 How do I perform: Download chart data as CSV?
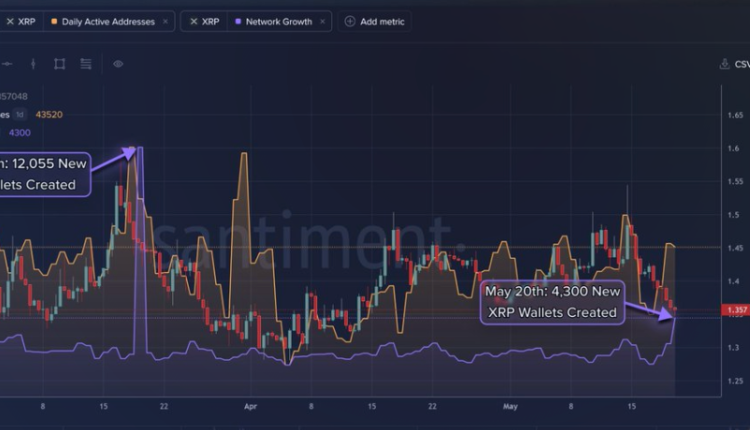[x=735, y=64]
